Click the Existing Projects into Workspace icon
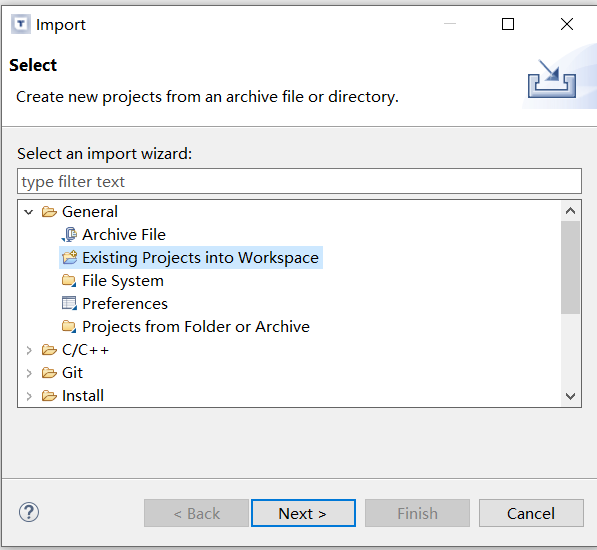The width and height of the screenshot is (597, 550). coord(69,258)
